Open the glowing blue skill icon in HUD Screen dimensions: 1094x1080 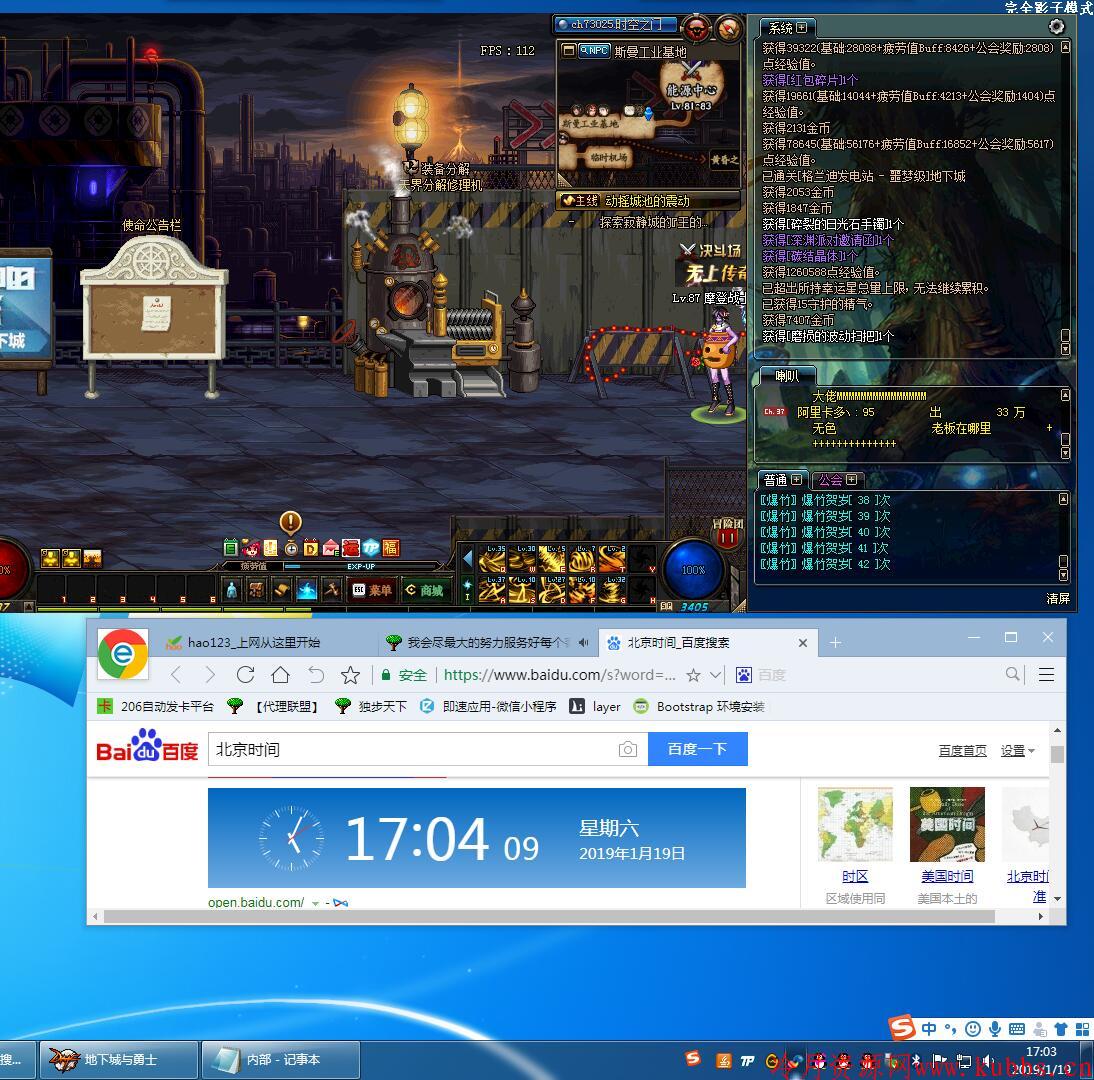(x=307, y=590)
